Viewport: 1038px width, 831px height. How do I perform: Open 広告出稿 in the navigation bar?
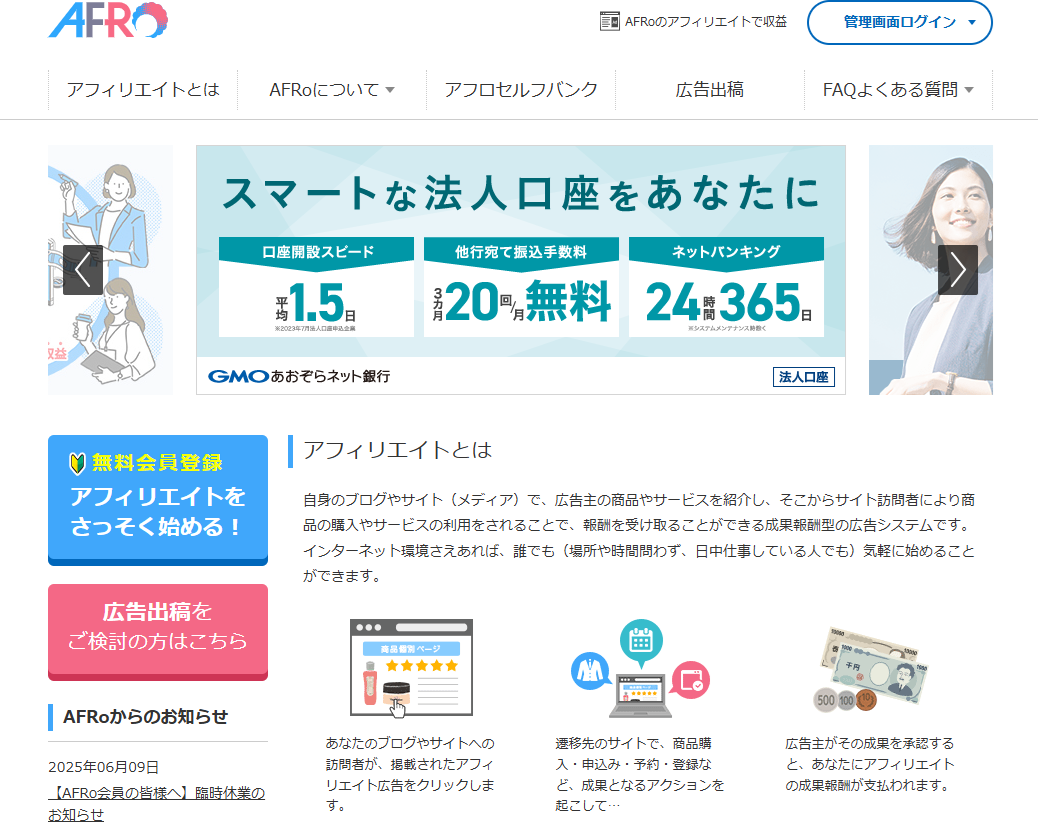coord(710,90)
